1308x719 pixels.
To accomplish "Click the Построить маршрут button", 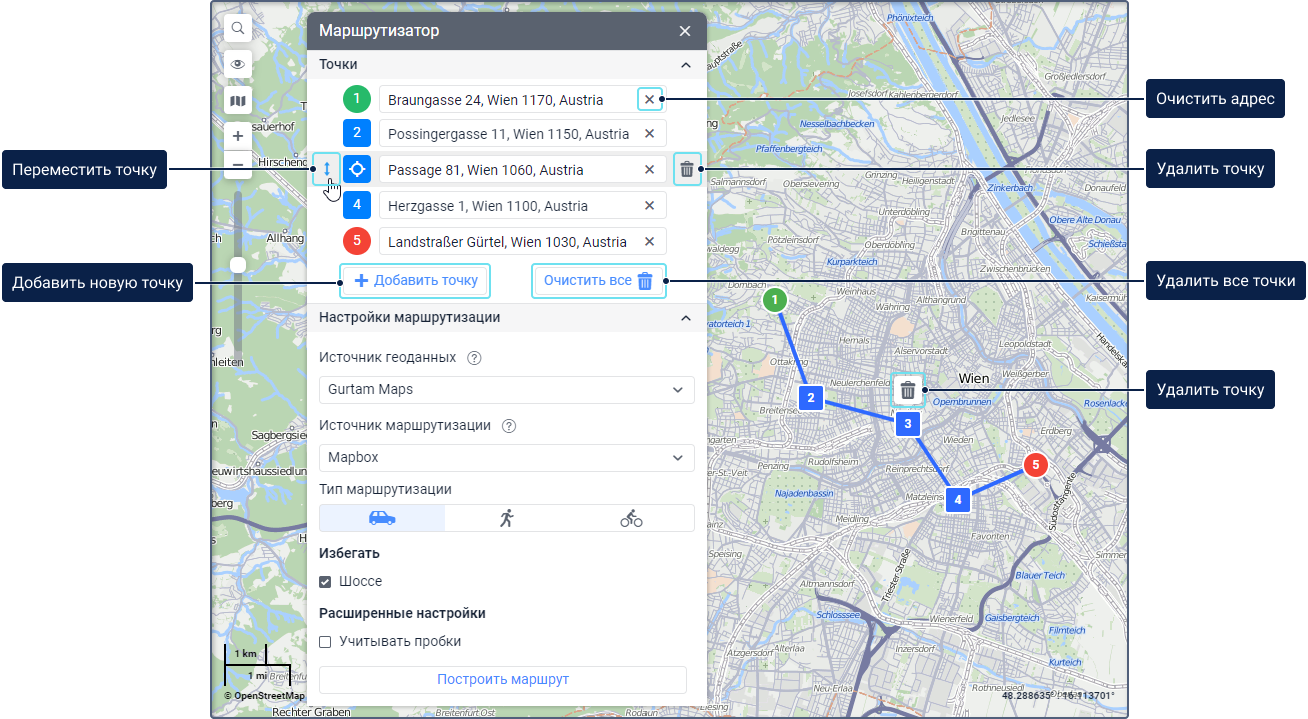I will point(502,680).
